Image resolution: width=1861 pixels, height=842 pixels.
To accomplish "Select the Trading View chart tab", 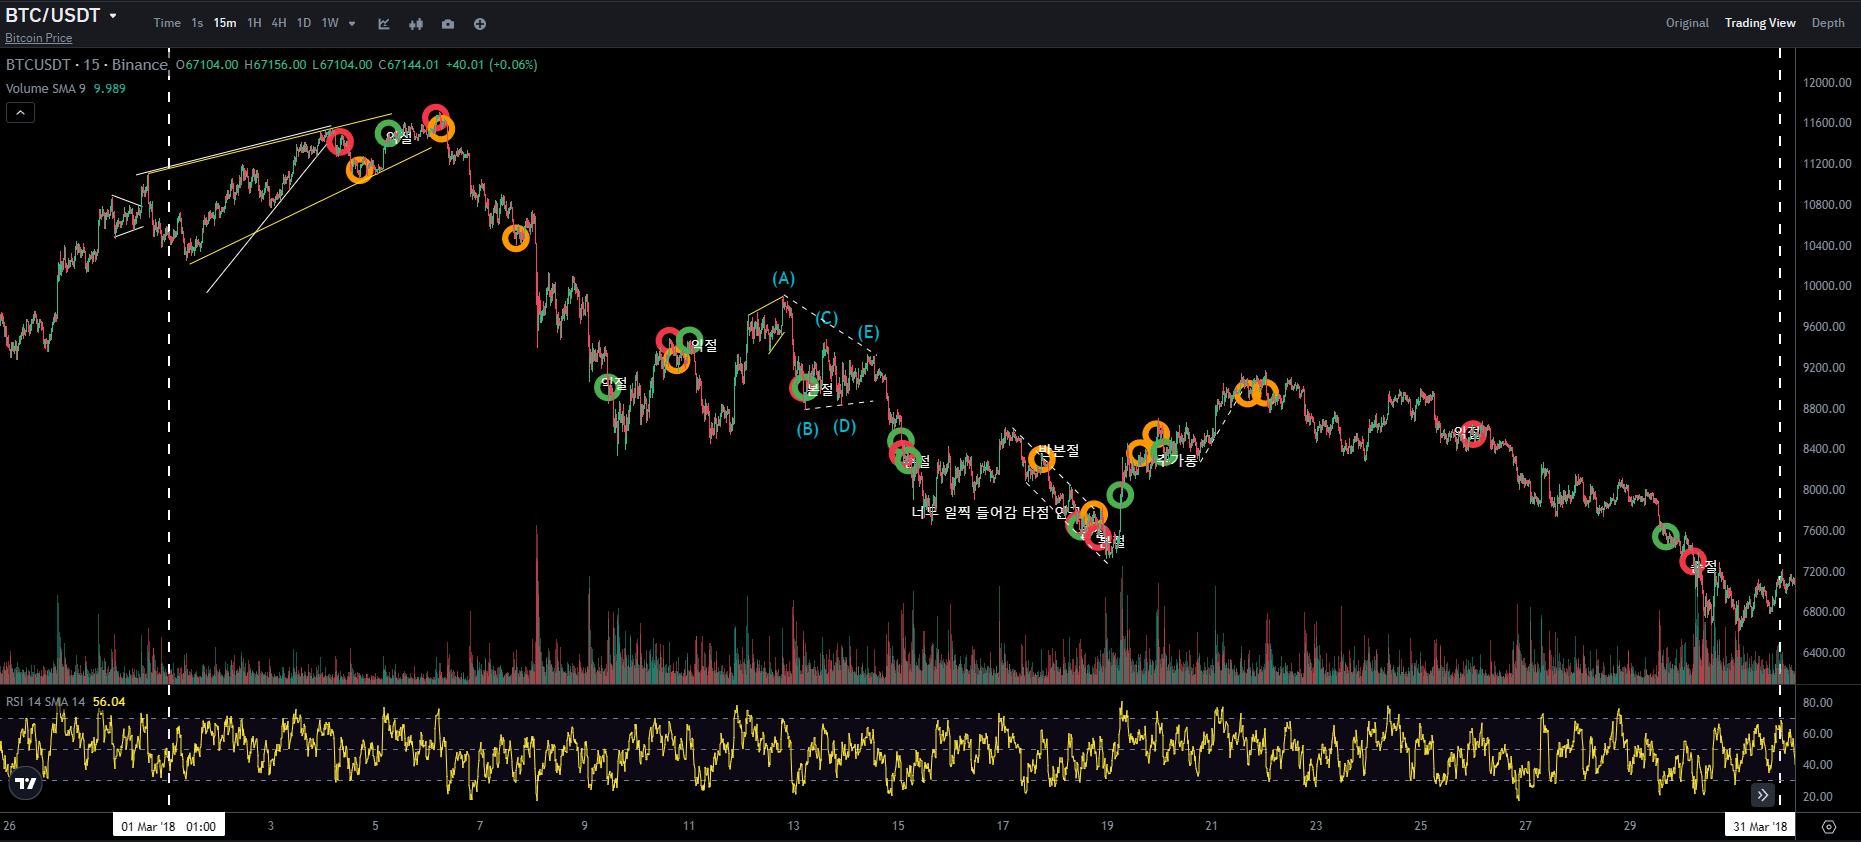I will [x=1760, y=23].
